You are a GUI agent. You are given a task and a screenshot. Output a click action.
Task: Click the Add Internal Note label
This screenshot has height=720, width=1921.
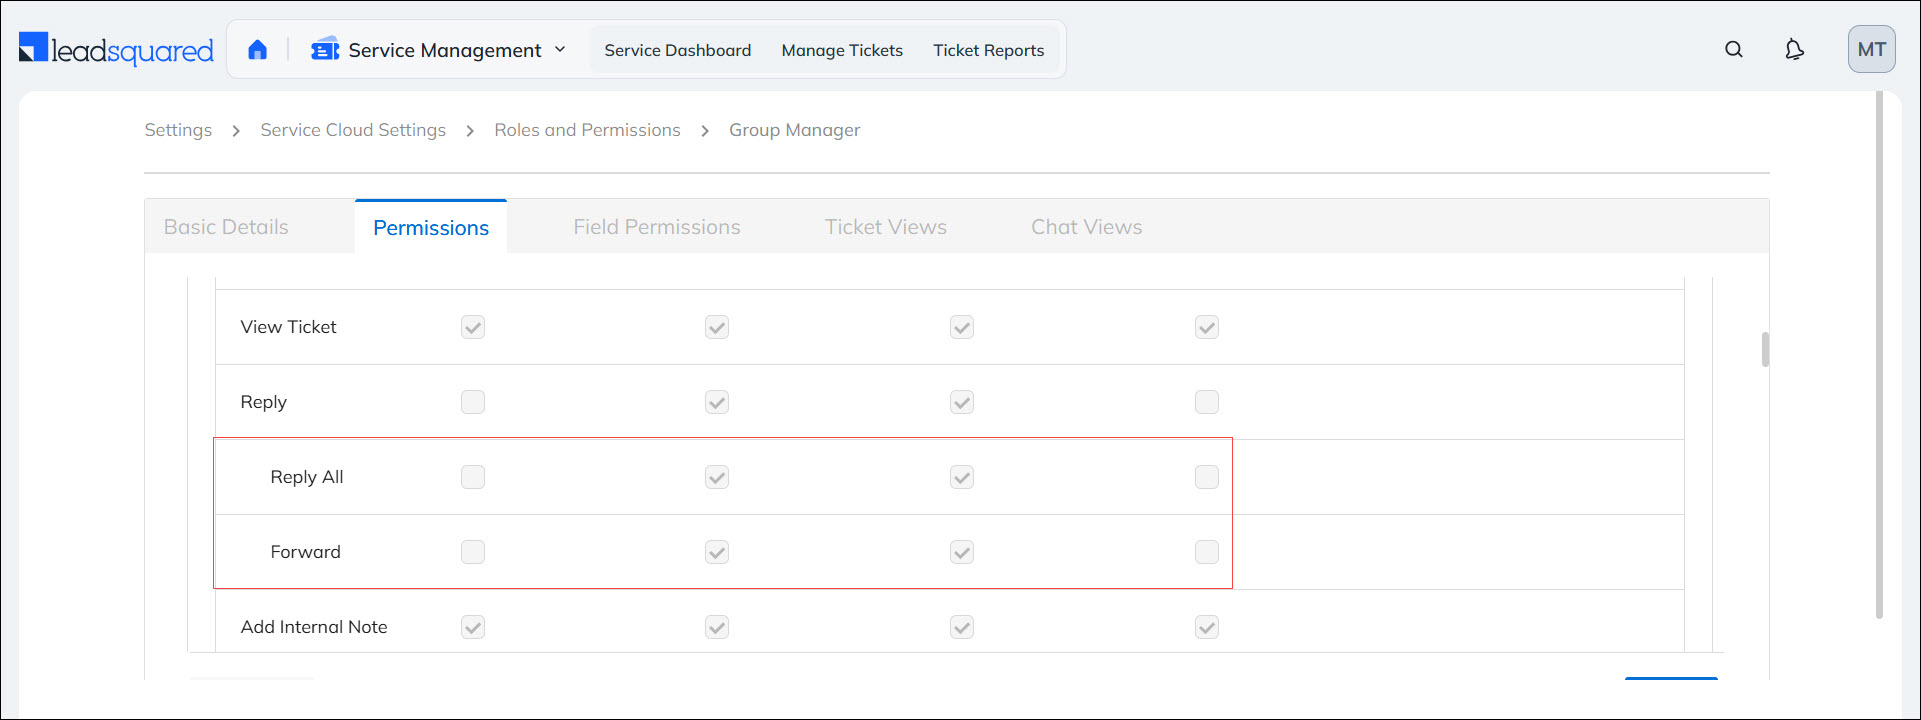pos(314,627)
